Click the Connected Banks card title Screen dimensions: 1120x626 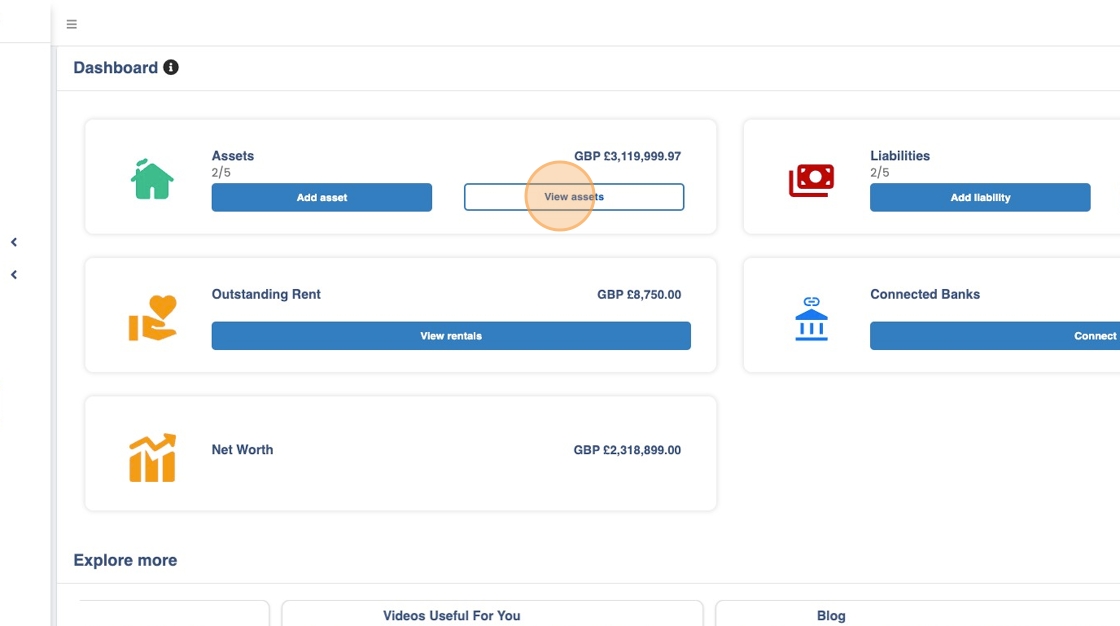click(925, 294)
